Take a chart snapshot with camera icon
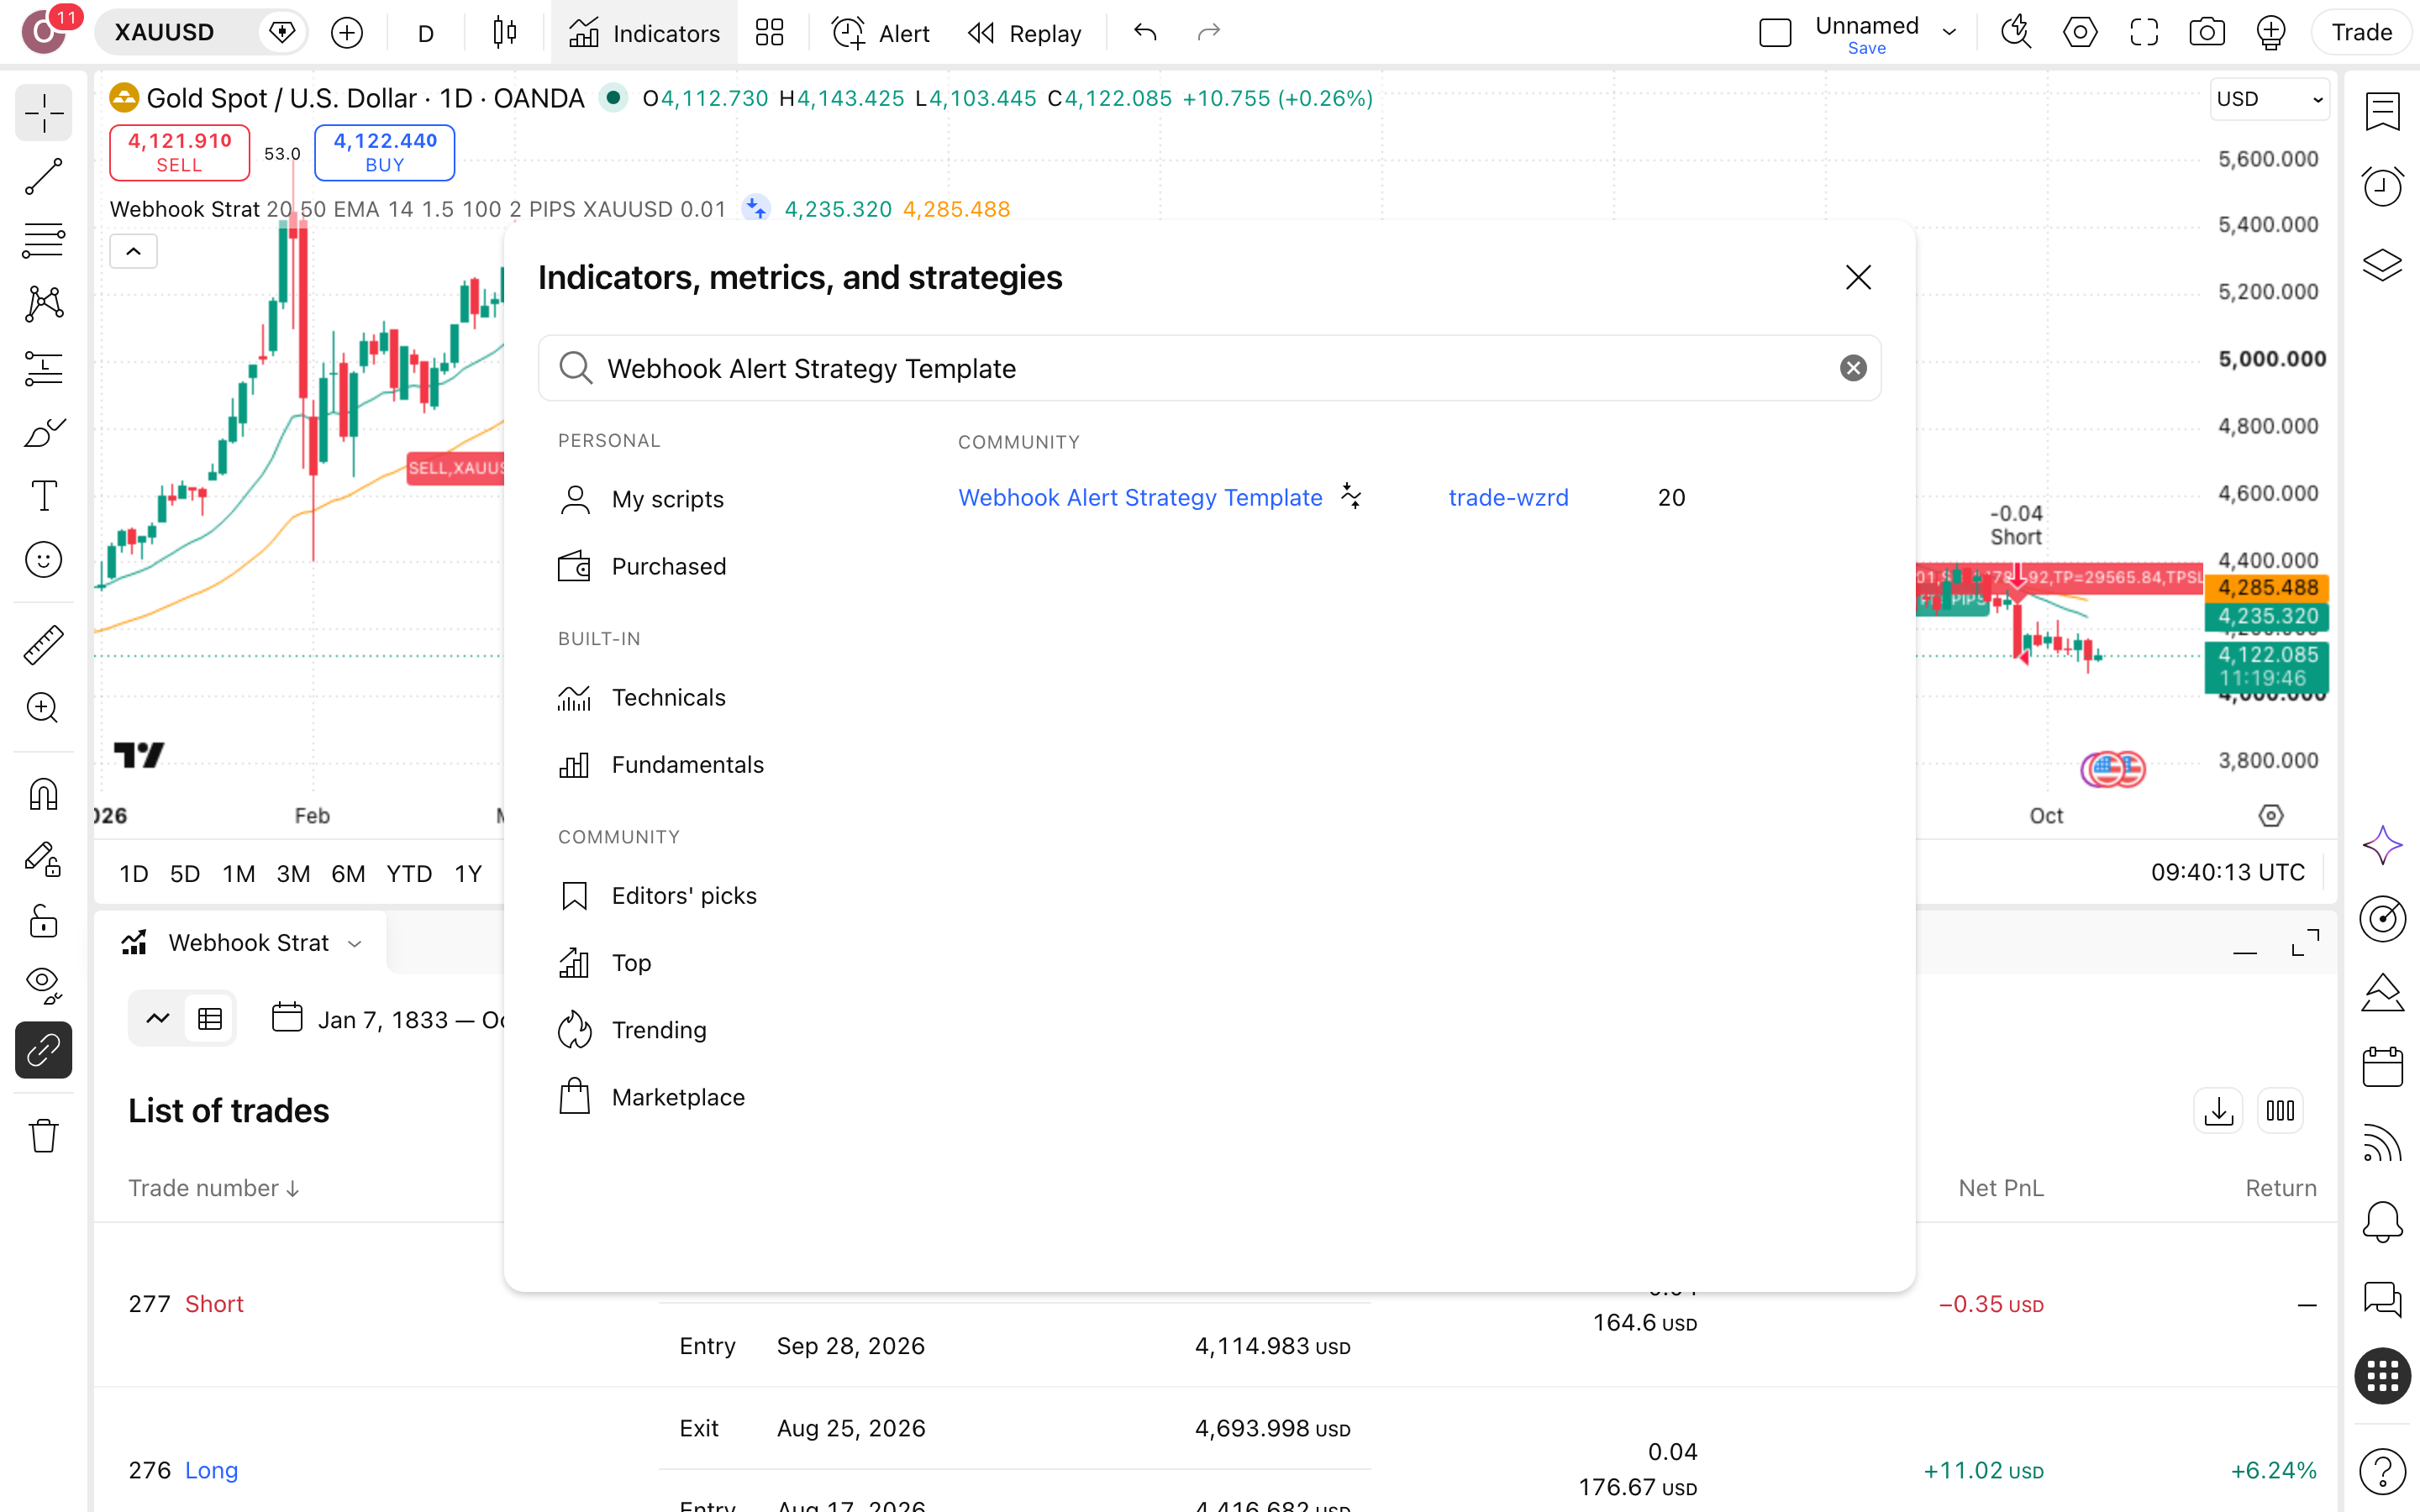 [2207, 33]
